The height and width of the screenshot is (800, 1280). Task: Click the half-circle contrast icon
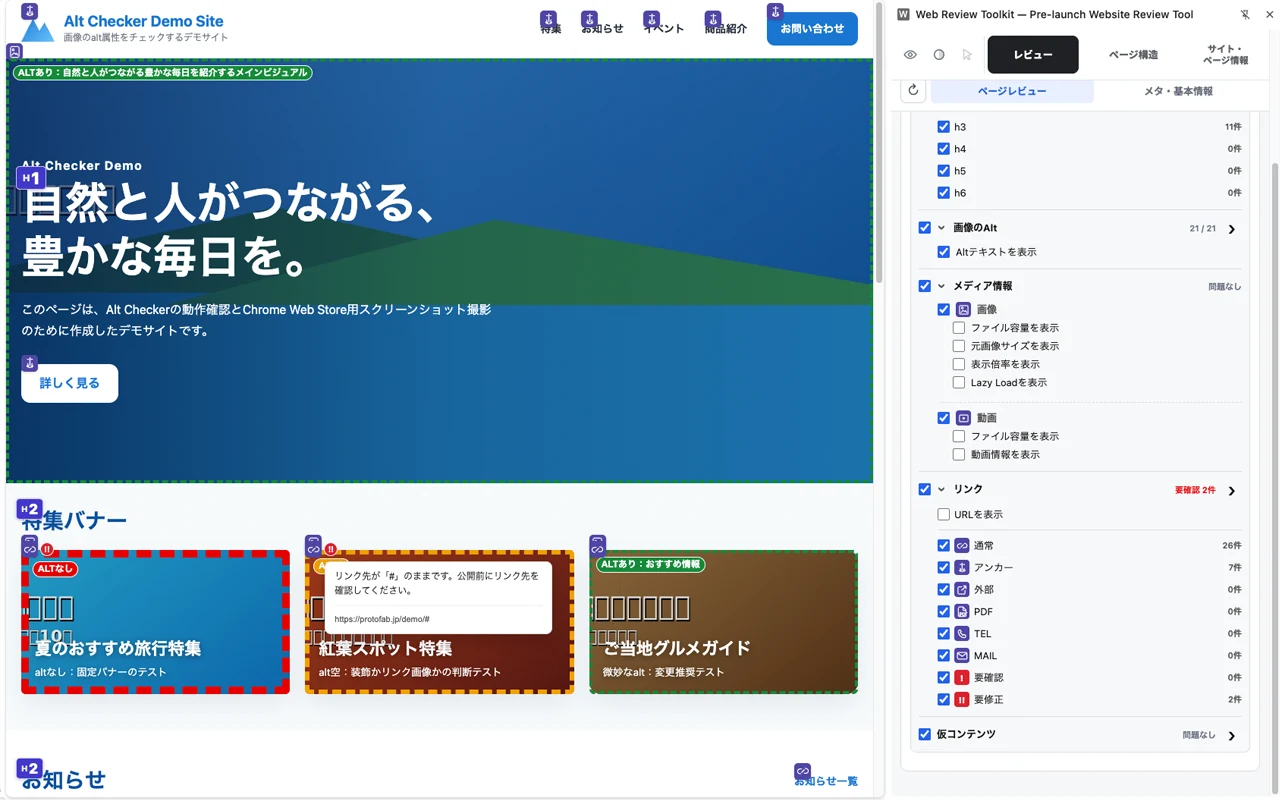pyautogui.click(x=939, y=55)
